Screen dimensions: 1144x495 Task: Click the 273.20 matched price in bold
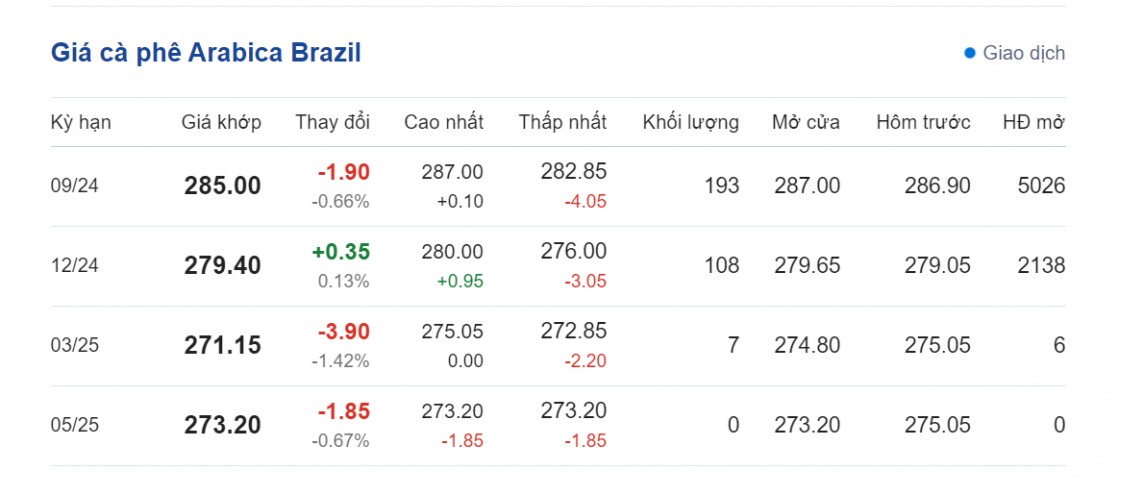222,426
